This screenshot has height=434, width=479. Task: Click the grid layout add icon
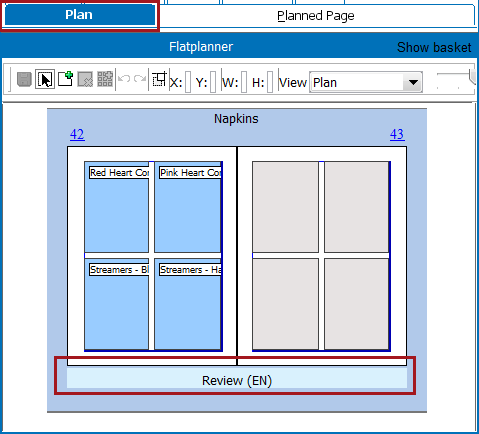(105, 79)
